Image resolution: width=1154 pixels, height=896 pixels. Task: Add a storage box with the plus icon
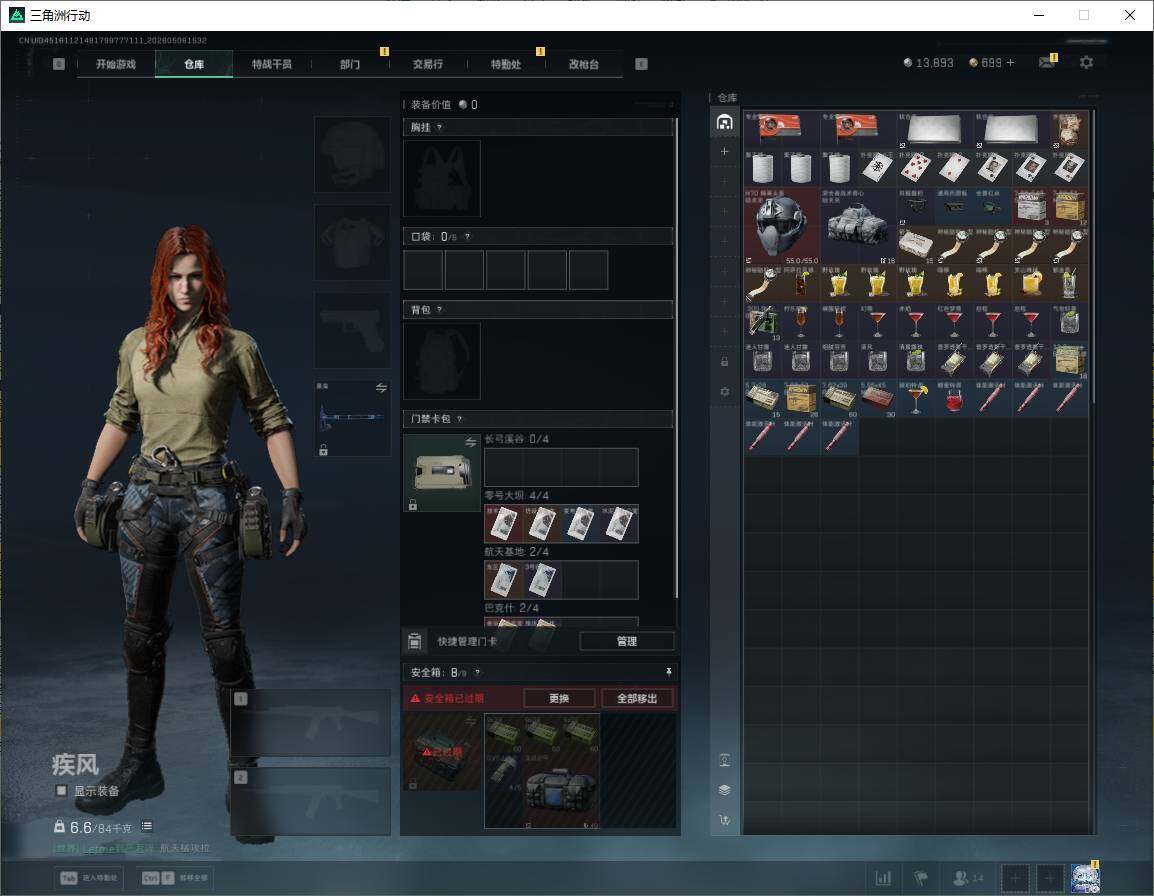724,151
